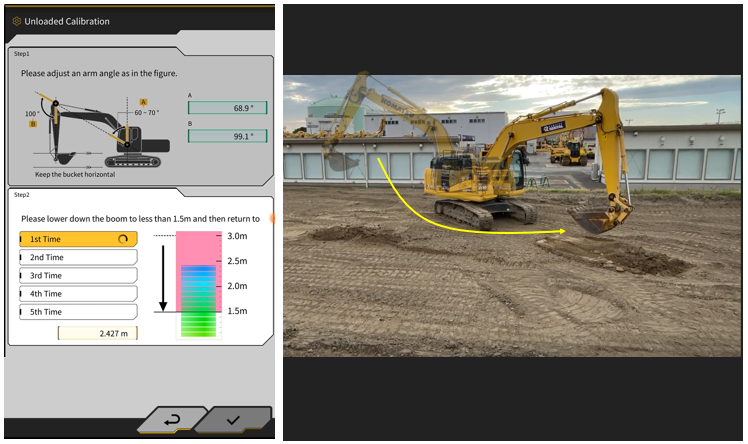The image size is (748, 444).
Task: Open the excavator swing photo
Action: click(511, 215)
